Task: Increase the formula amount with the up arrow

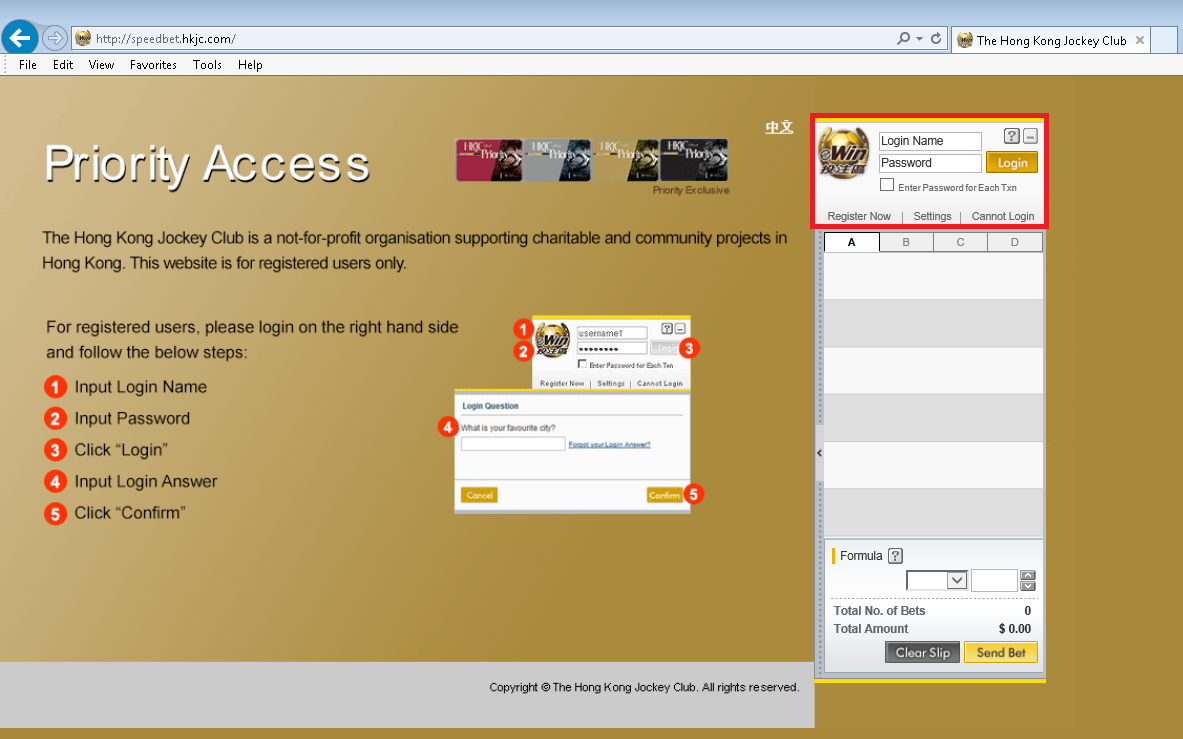Action: pos(1028,575)
